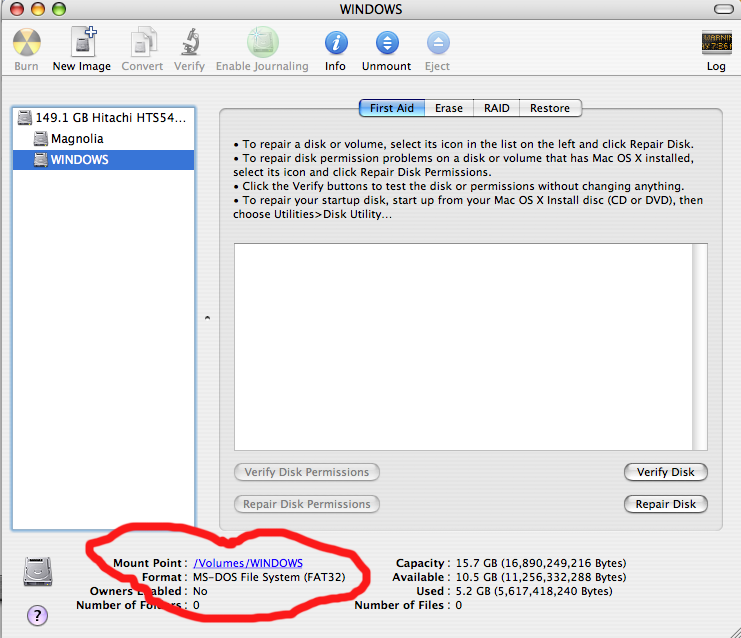Open Disk Utility help question mark

37,615
